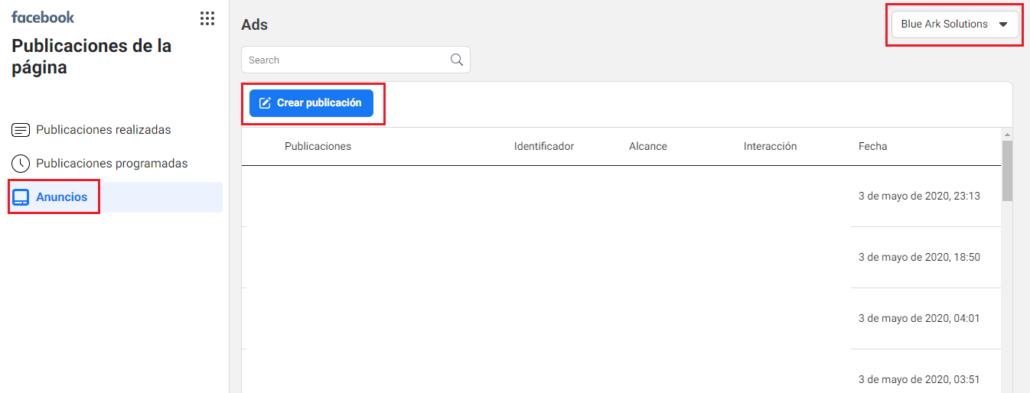The width and height of the screenshot is (1030, 393).
Task: Click the dropdown arrow beside Blue Ark Solutions
Action: (x=1003, y=25)
